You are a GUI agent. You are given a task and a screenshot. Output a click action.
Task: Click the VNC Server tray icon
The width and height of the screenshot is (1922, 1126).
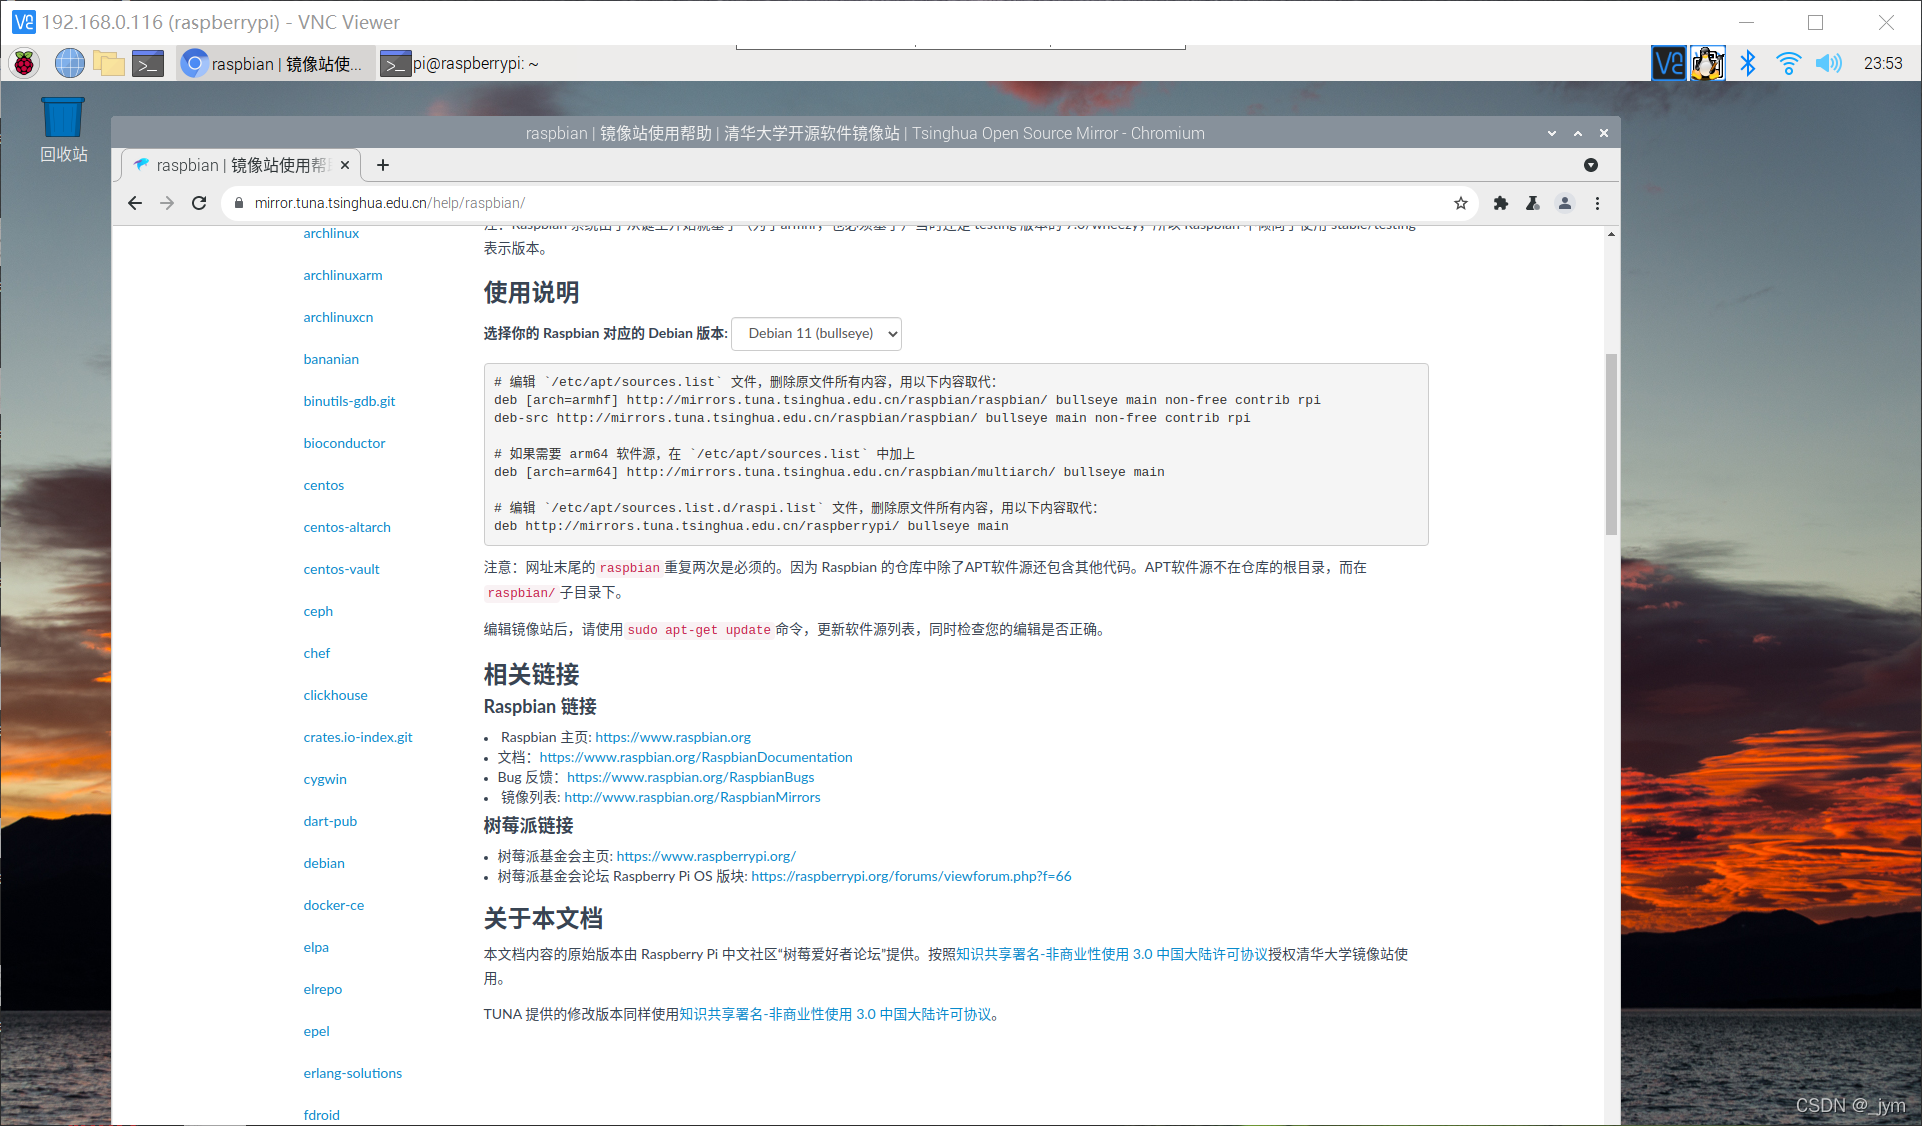1668,62
